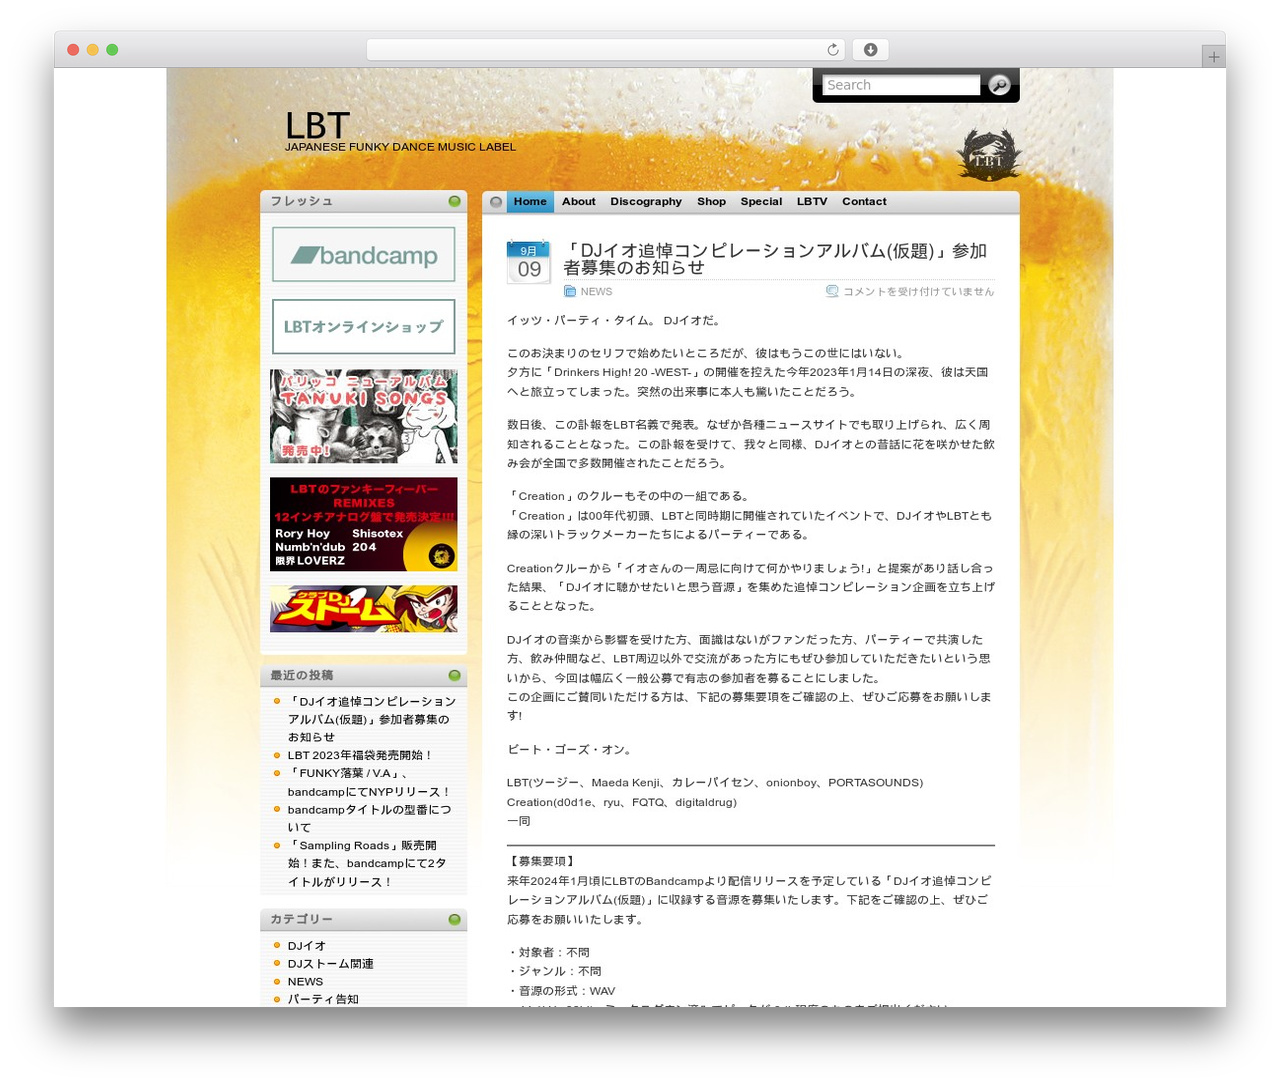The image size is (1280, 1084).
Task: Open the DJストーム関連 category link
Action: (331, 963)
